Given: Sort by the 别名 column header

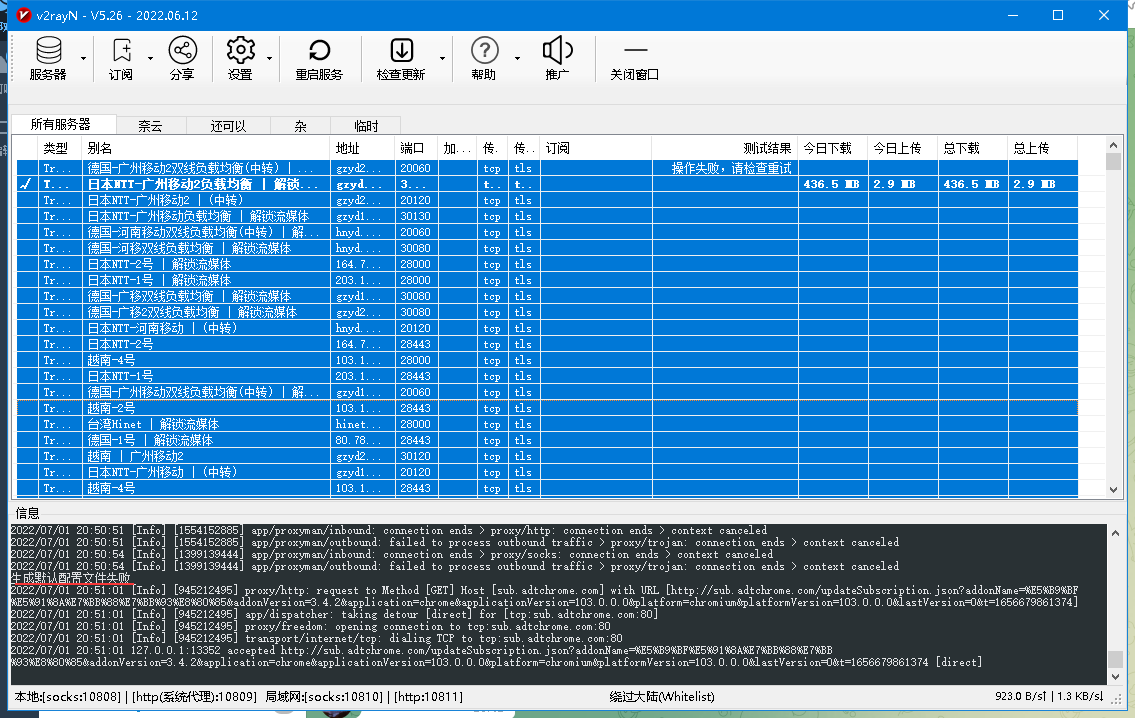Looking at the screenshot, I should tap(206, 148).
